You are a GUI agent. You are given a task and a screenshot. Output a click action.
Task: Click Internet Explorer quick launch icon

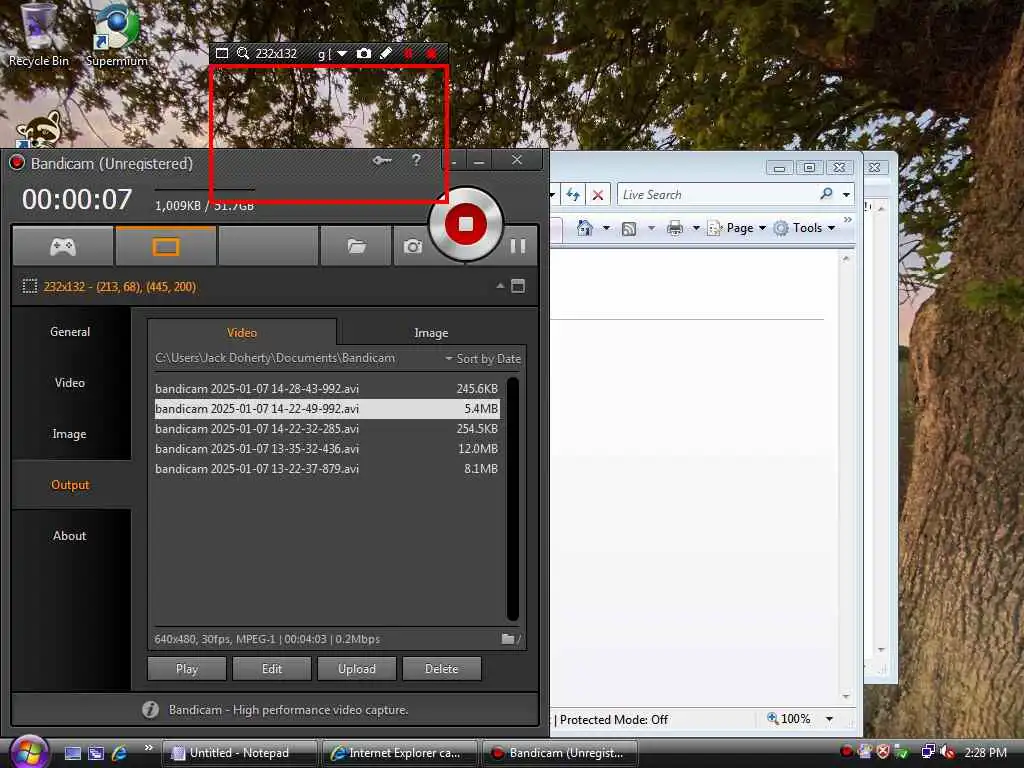pyautogui.click(x=119, y=753)
